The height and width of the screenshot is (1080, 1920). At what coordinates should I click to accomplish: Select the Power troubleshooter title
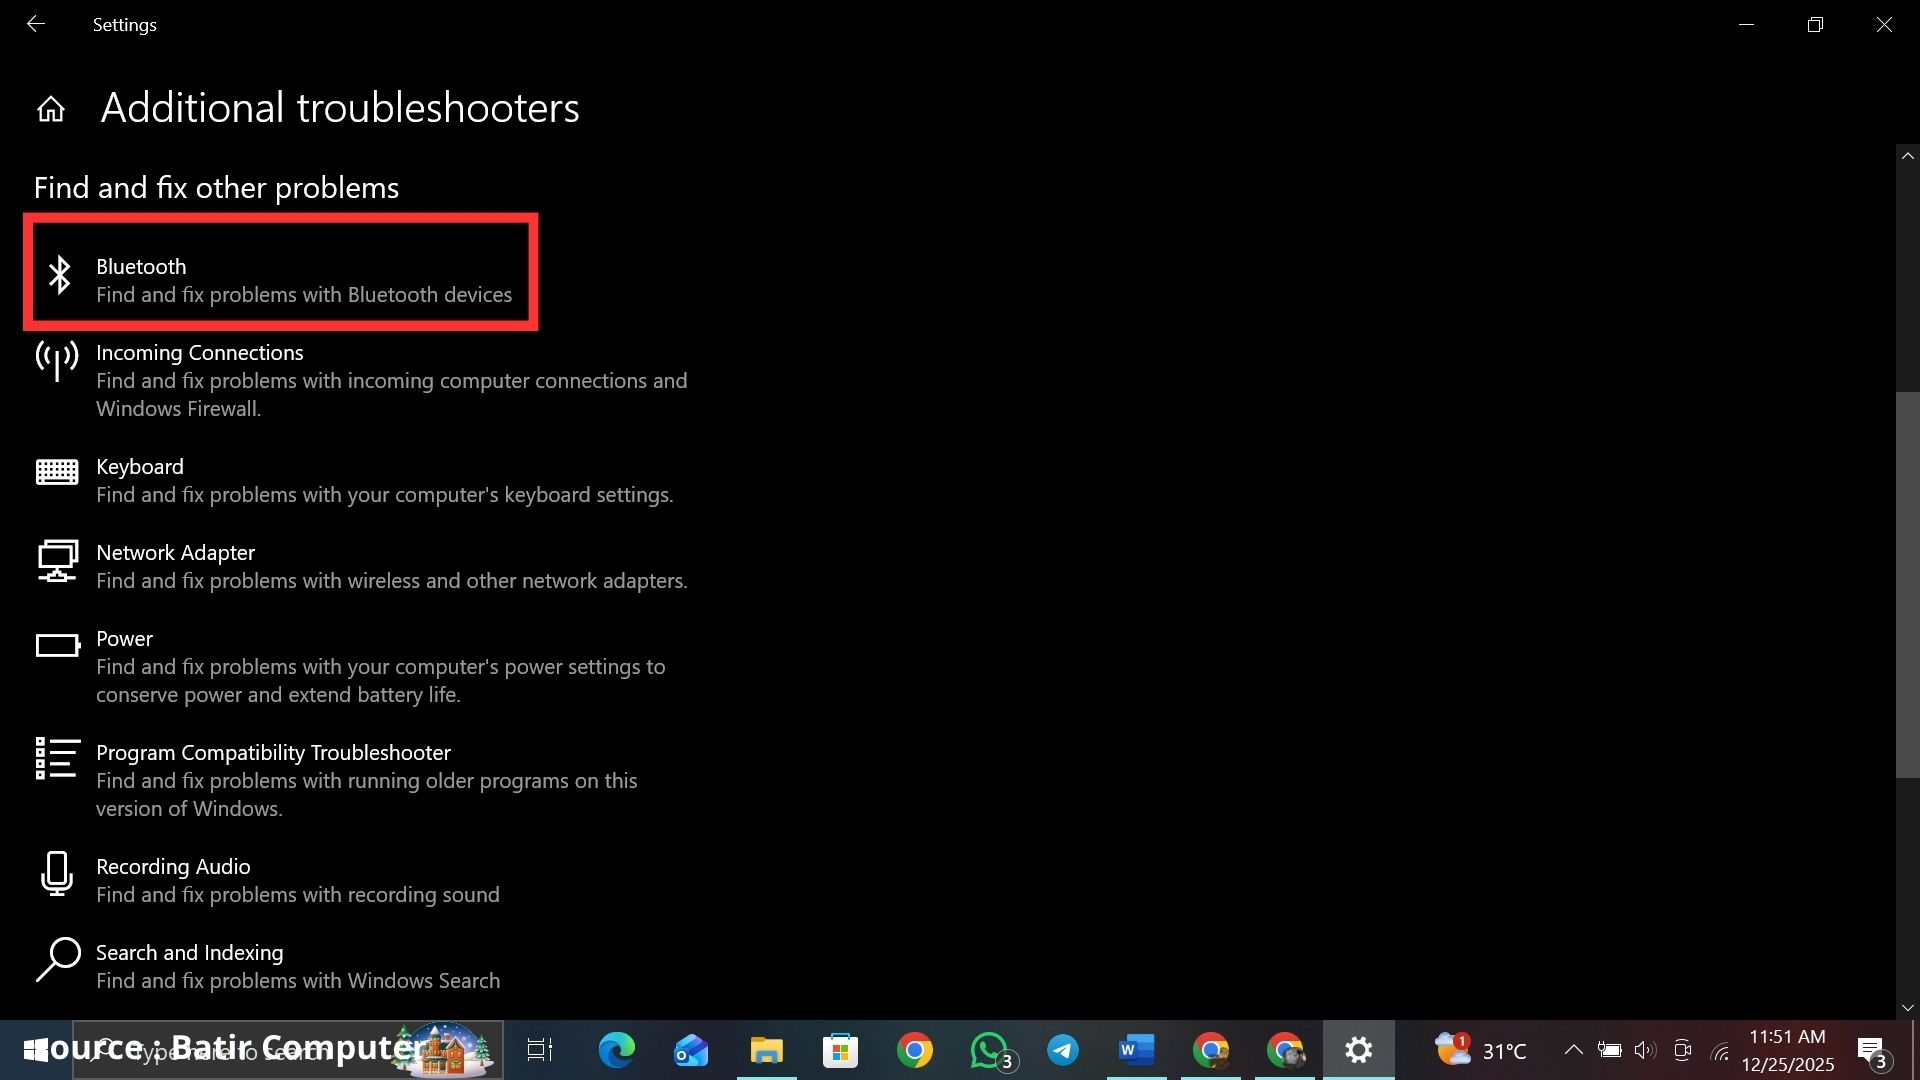point(125,639)
